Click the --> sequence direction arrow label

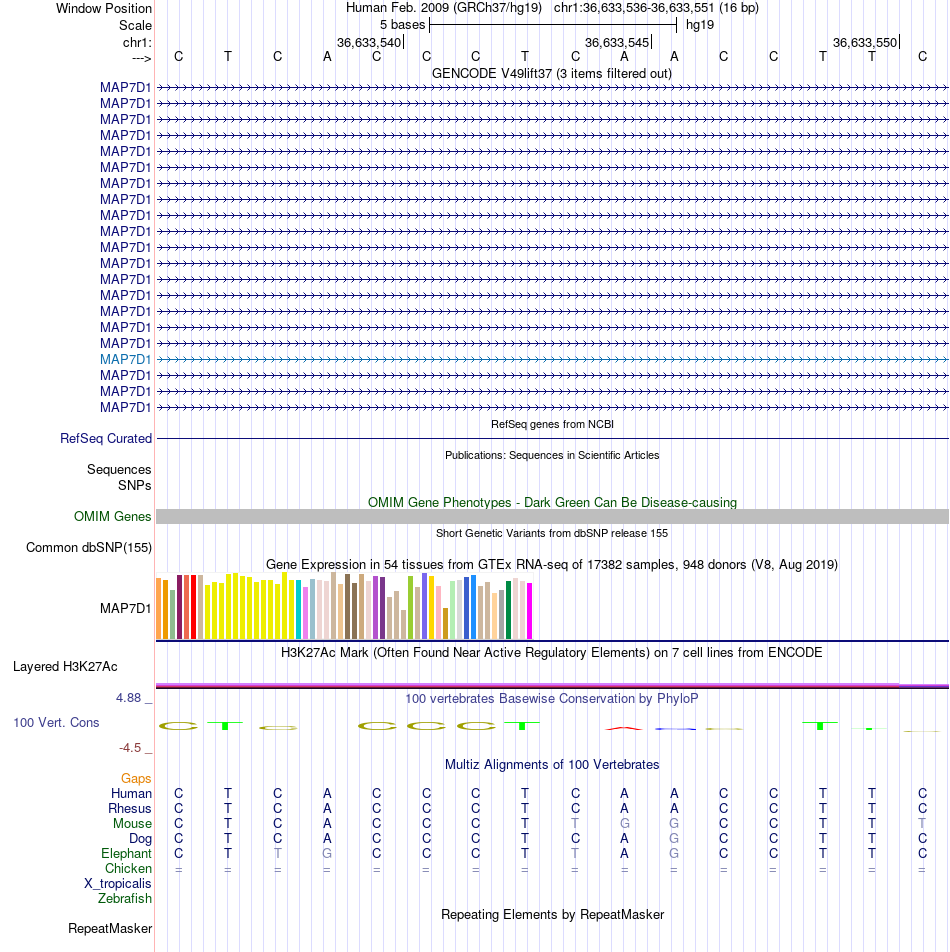click(141, 58)
